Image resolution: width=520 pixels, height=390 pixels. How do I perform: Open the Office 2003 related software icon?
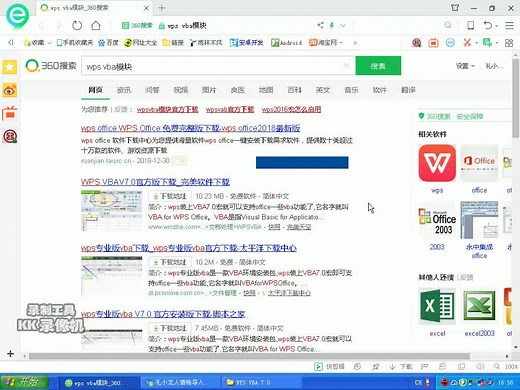pos(437,220)
